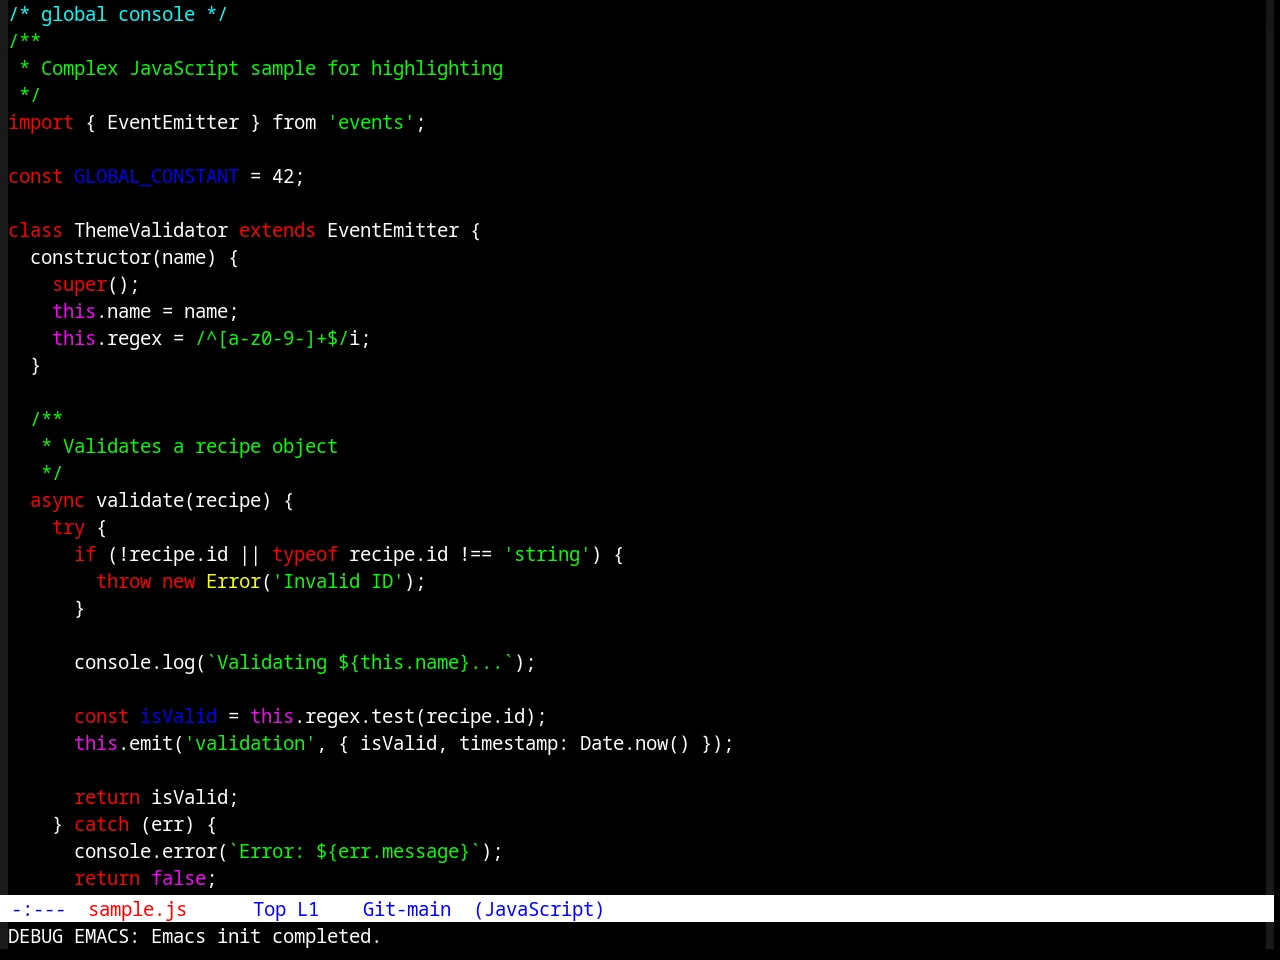Click the template string `Validating ${this.name}...`

click(360, 662)
